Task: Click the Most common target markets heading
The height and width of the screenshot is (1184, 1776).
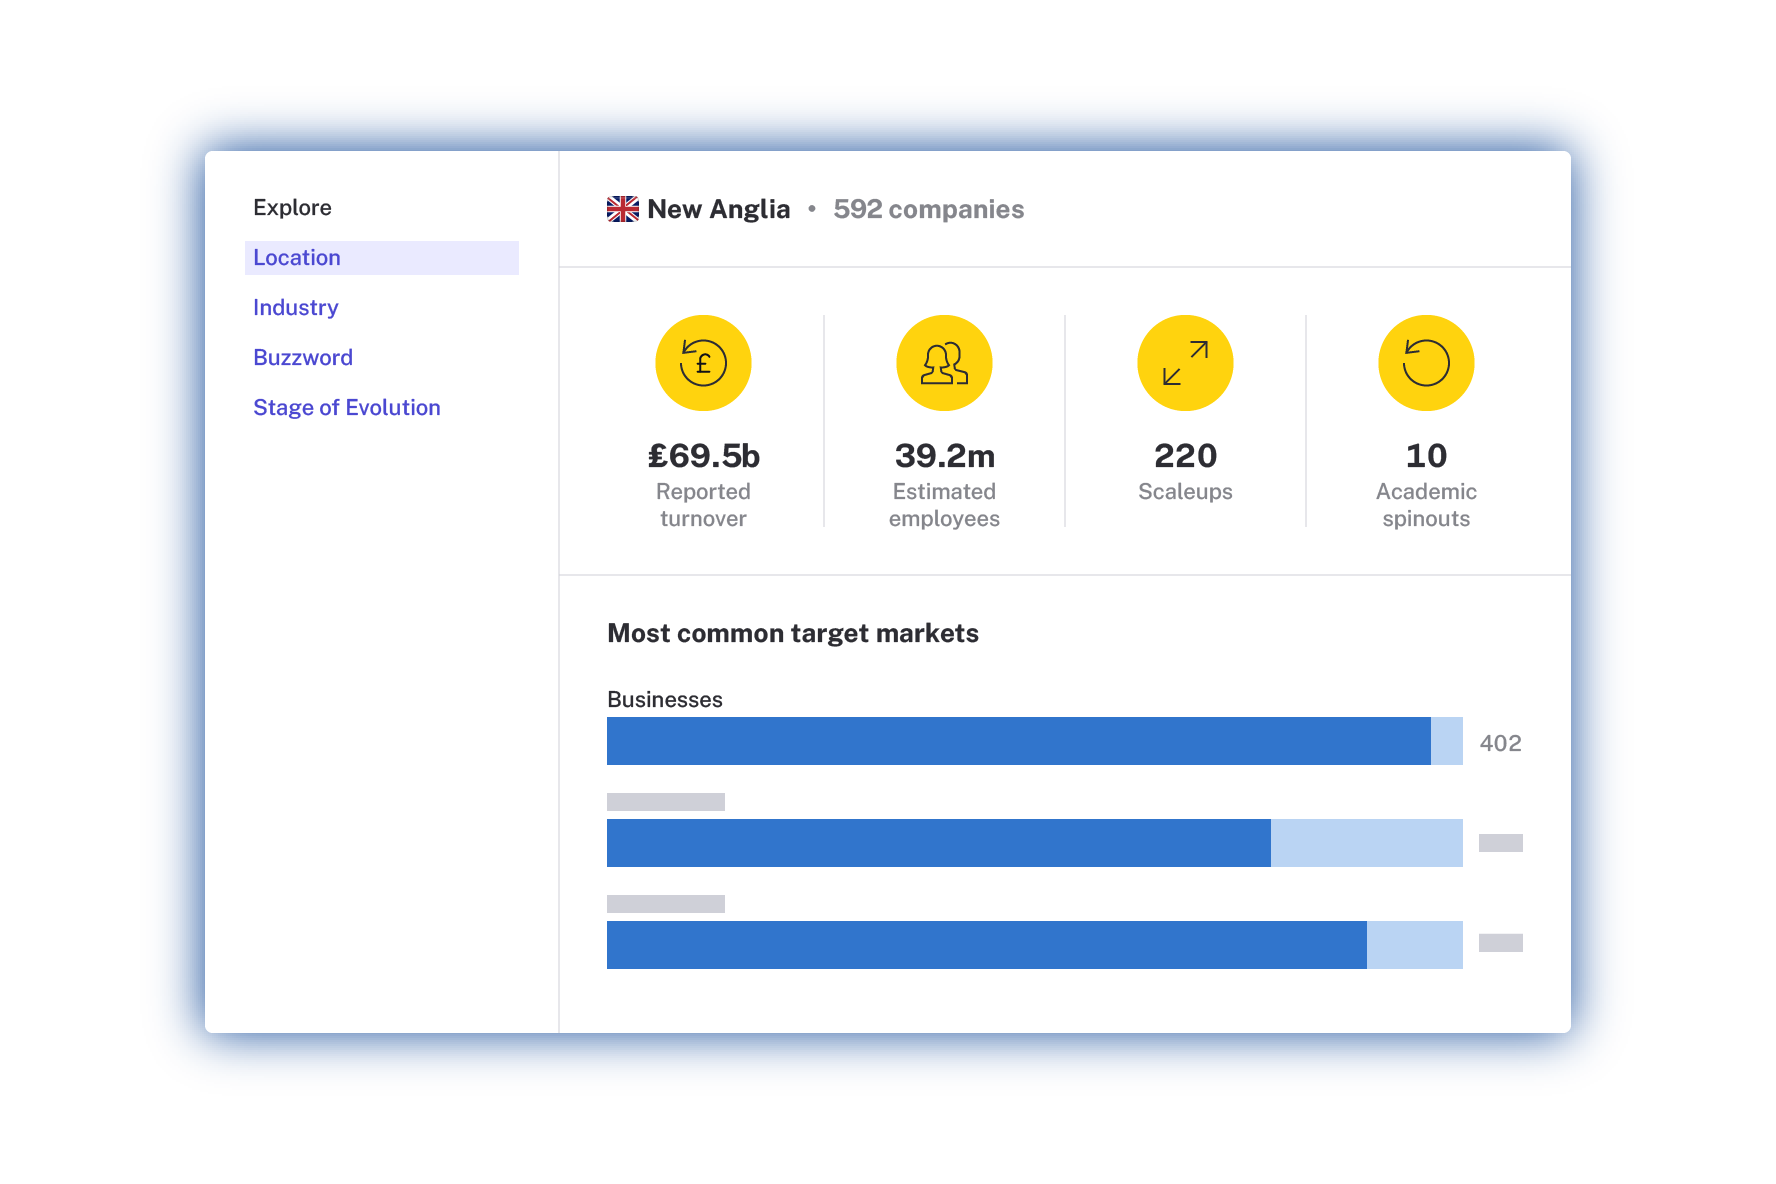Action: pyautogui.click(x=793, y=633)
